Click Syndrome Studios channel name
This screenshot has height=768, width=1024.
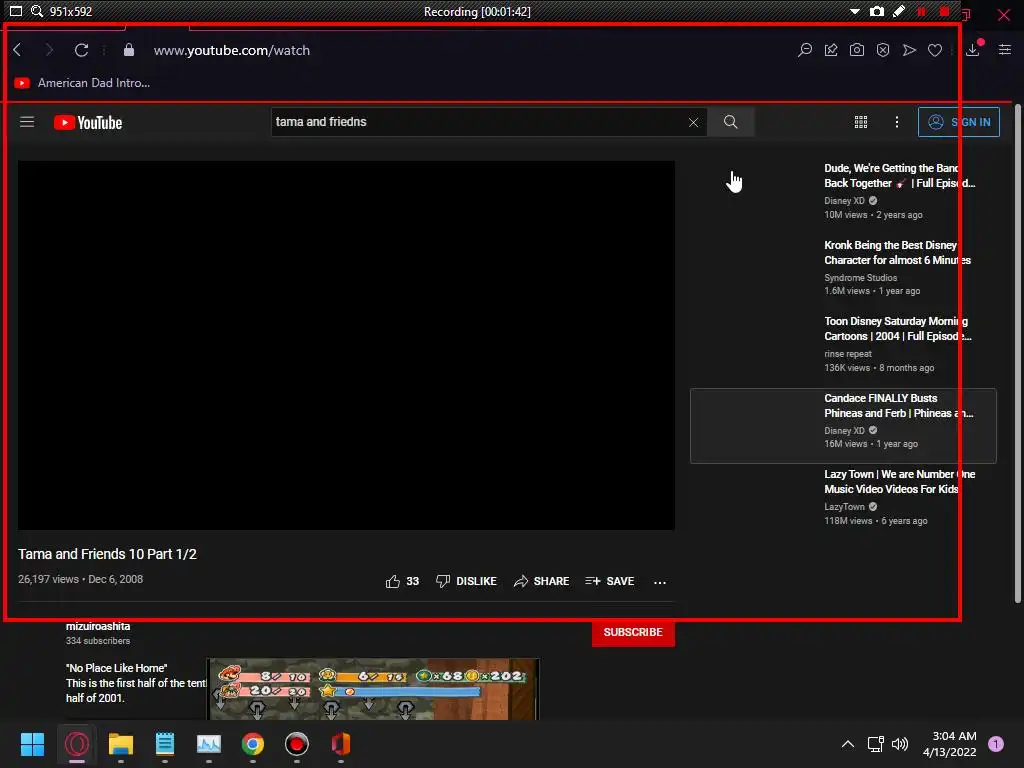(x=861, y=278)
